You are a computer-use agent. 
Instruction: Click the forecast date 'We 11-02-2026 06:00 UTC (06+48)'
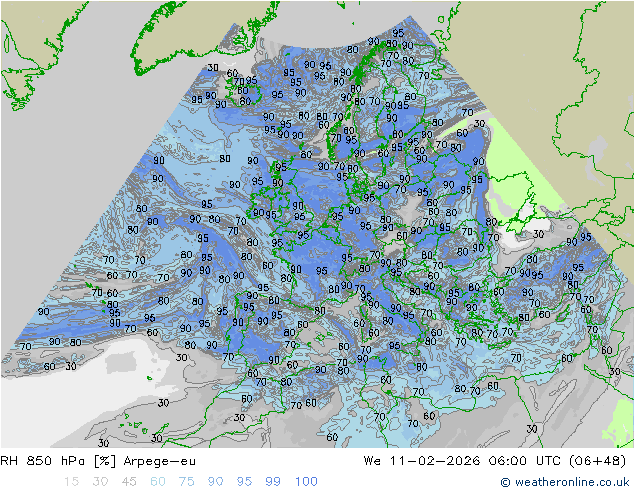495,461
